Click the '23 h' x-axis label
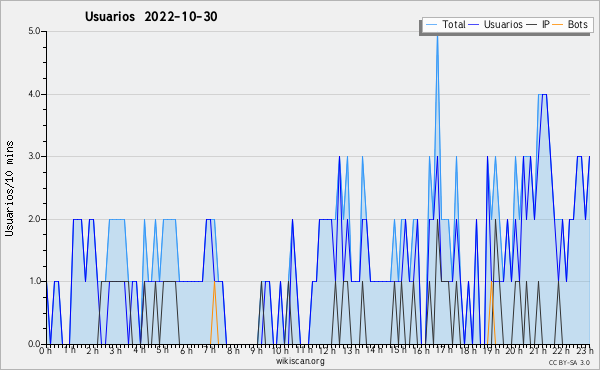Screen dimensions: 600x370 click(585, 351)
